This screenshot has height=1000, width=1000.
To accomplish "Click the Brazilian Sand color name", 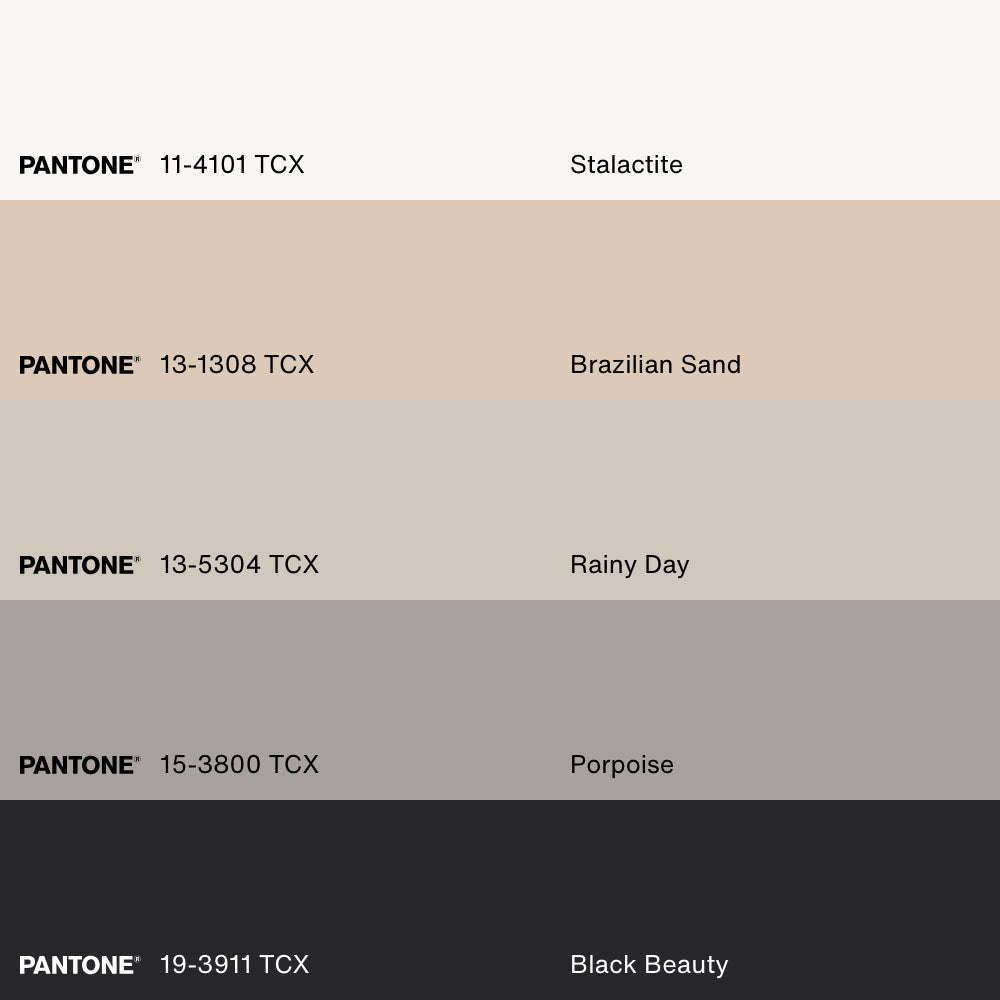I will pyautogui.click(x=655, y=365).
